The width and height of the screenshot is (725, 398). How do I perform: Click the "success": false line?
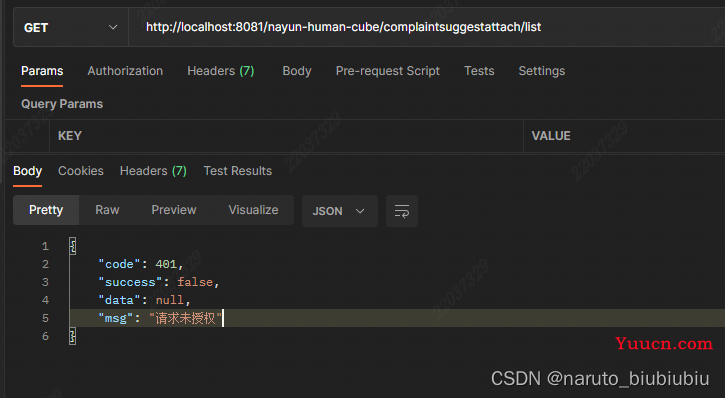pyautogui.click(x=158, y=282)
